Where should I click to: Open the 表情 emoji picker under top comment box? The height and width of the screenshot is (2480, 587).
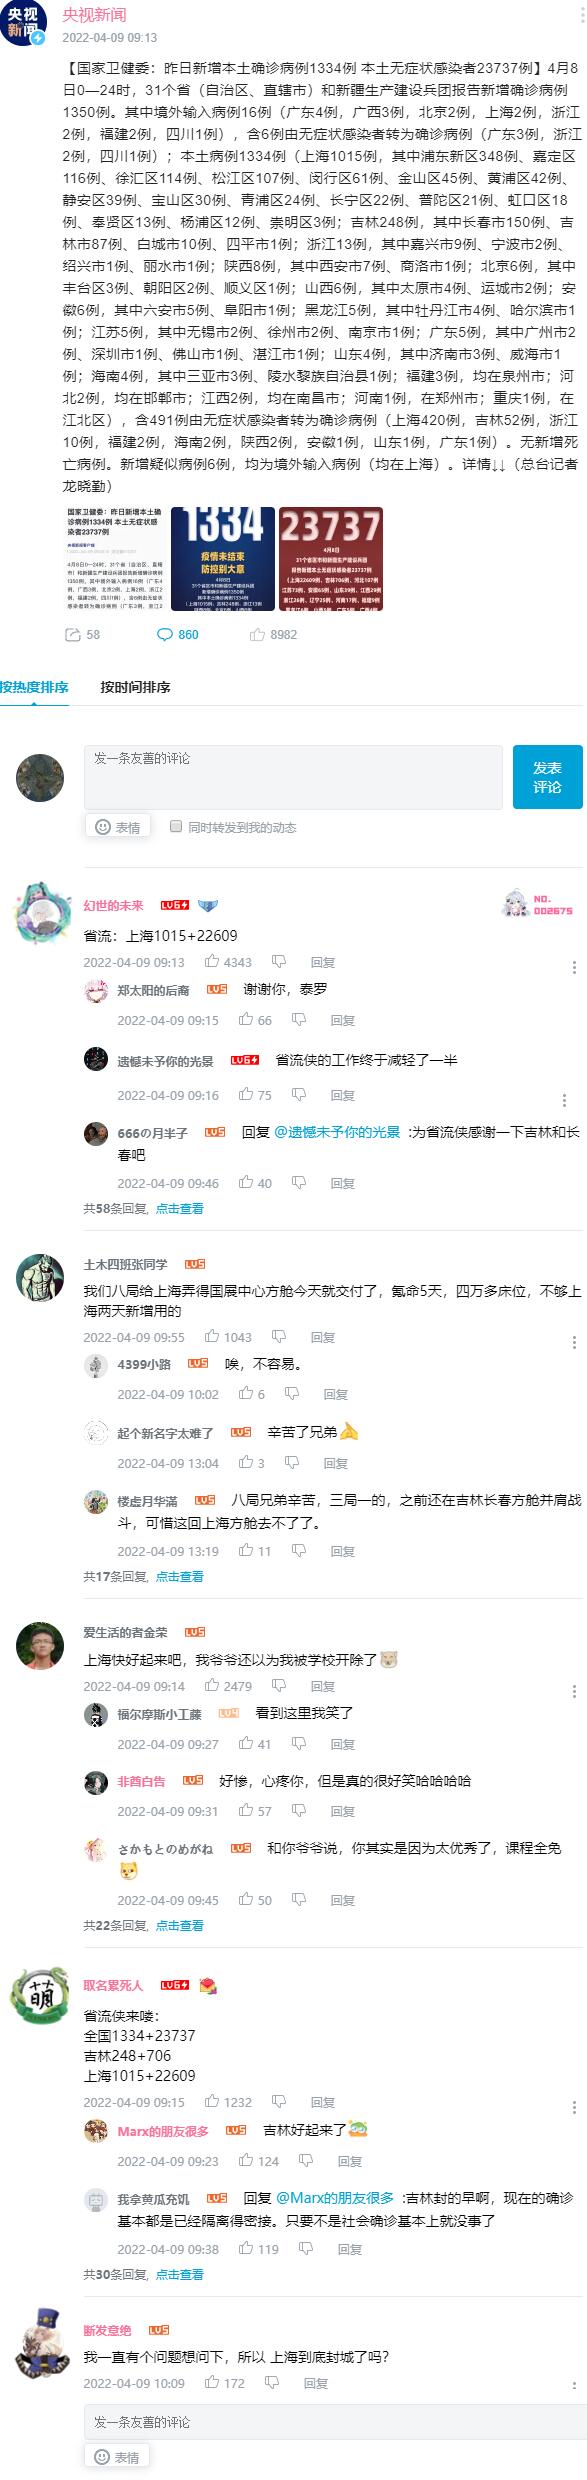tap(118, 827)
